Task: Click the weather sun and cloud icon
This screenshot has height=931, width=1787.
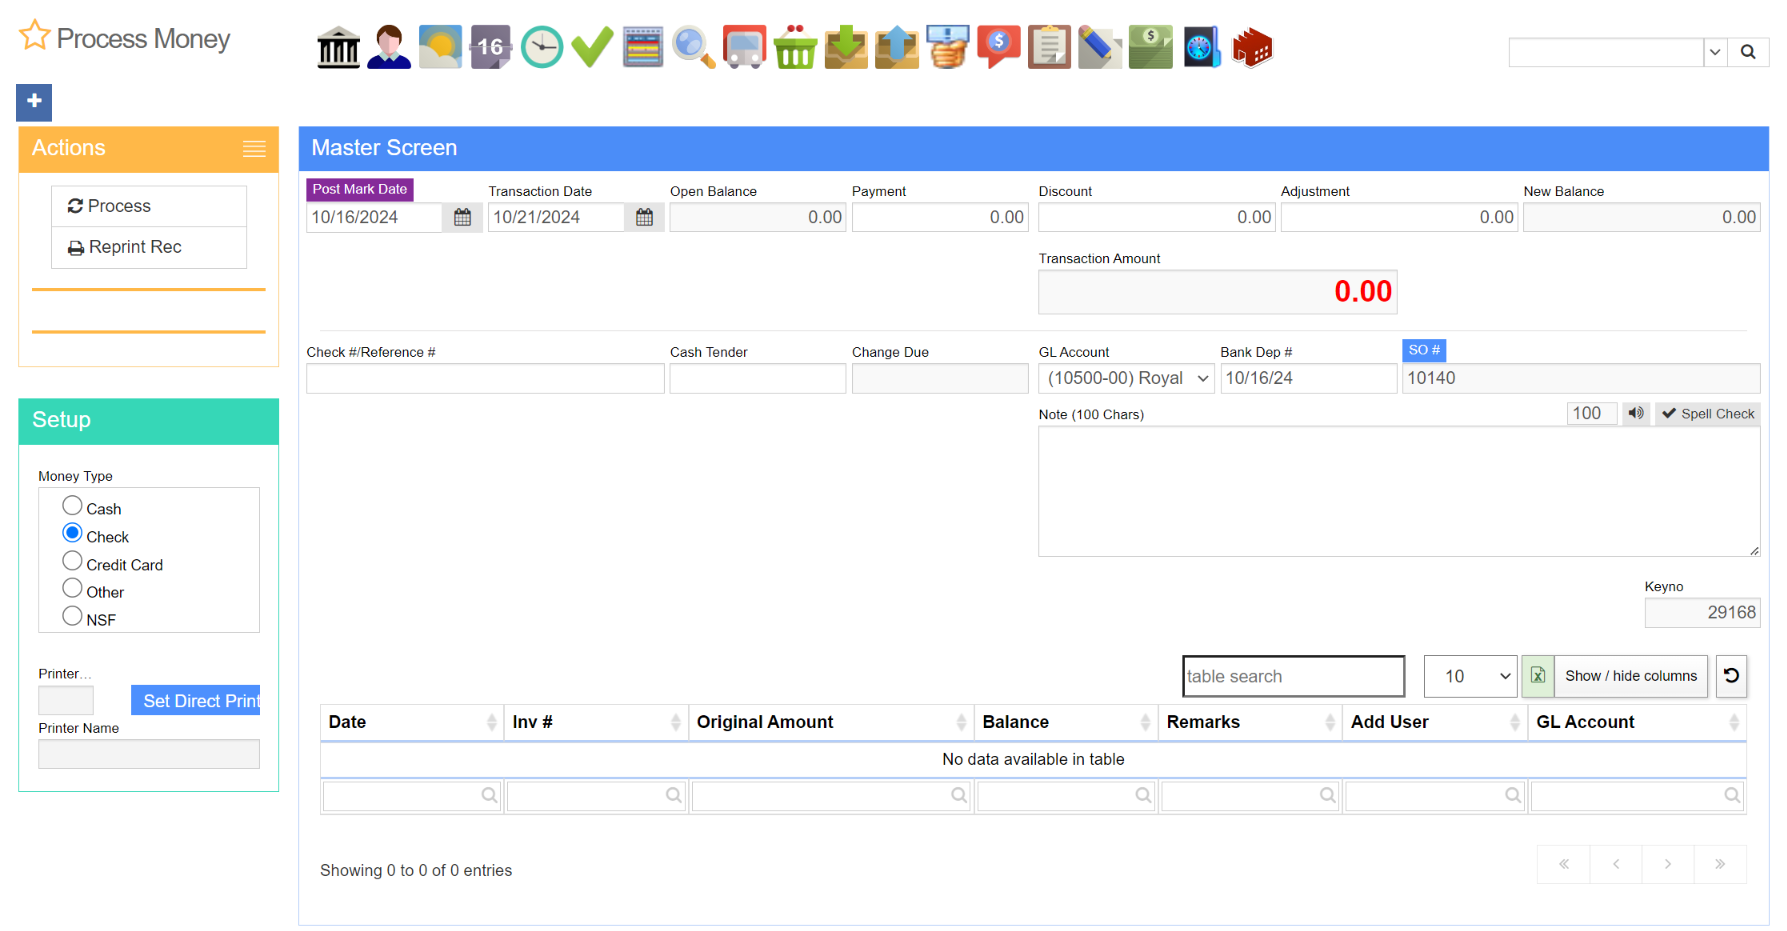Action: coord(440,47)
